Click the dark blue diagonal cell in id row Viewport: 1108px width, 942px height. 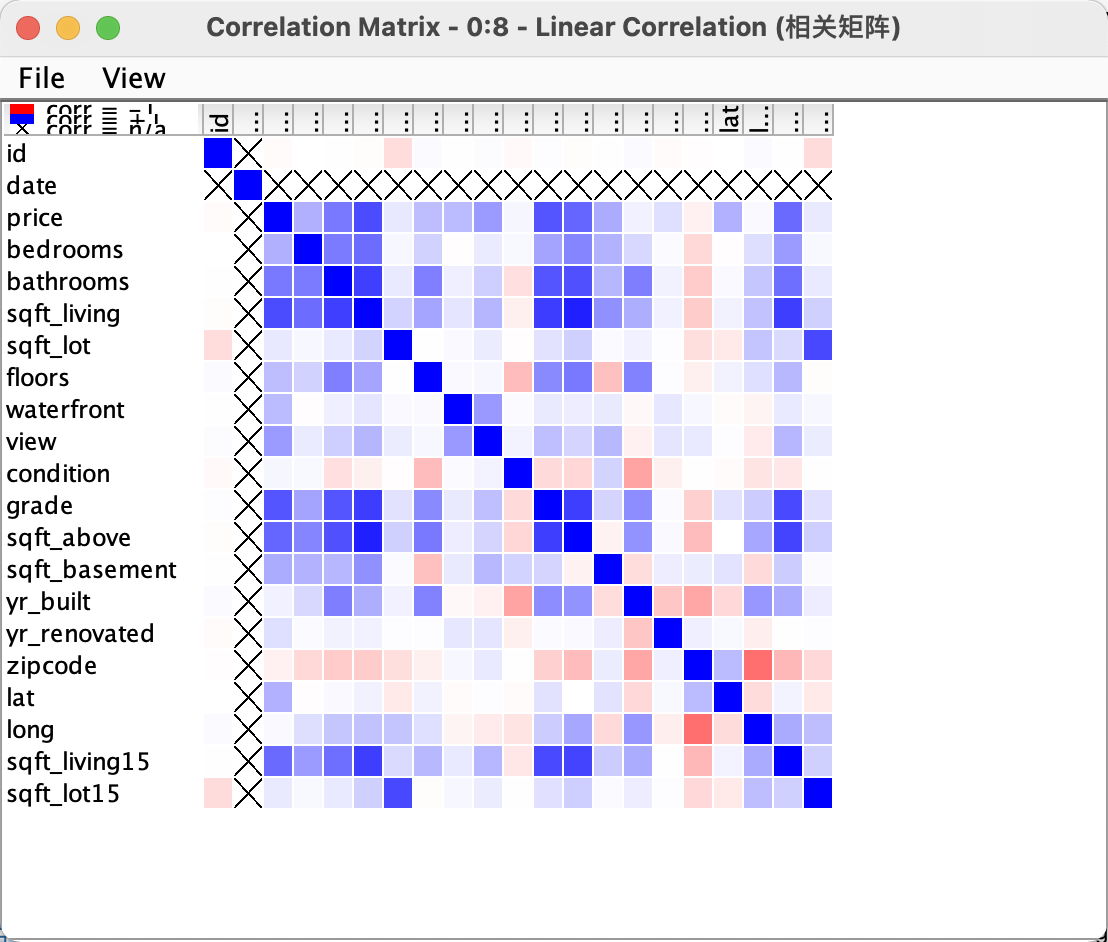(x=218, y=153)
